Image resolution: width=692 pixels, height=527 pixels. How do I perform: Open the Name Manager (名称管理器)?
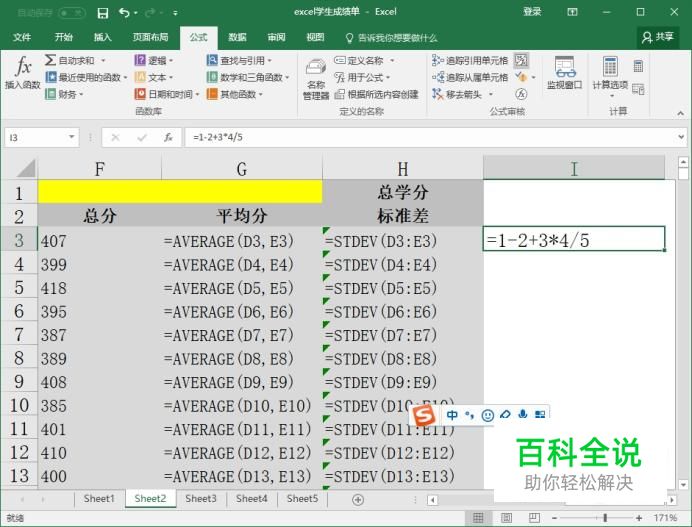316,79
